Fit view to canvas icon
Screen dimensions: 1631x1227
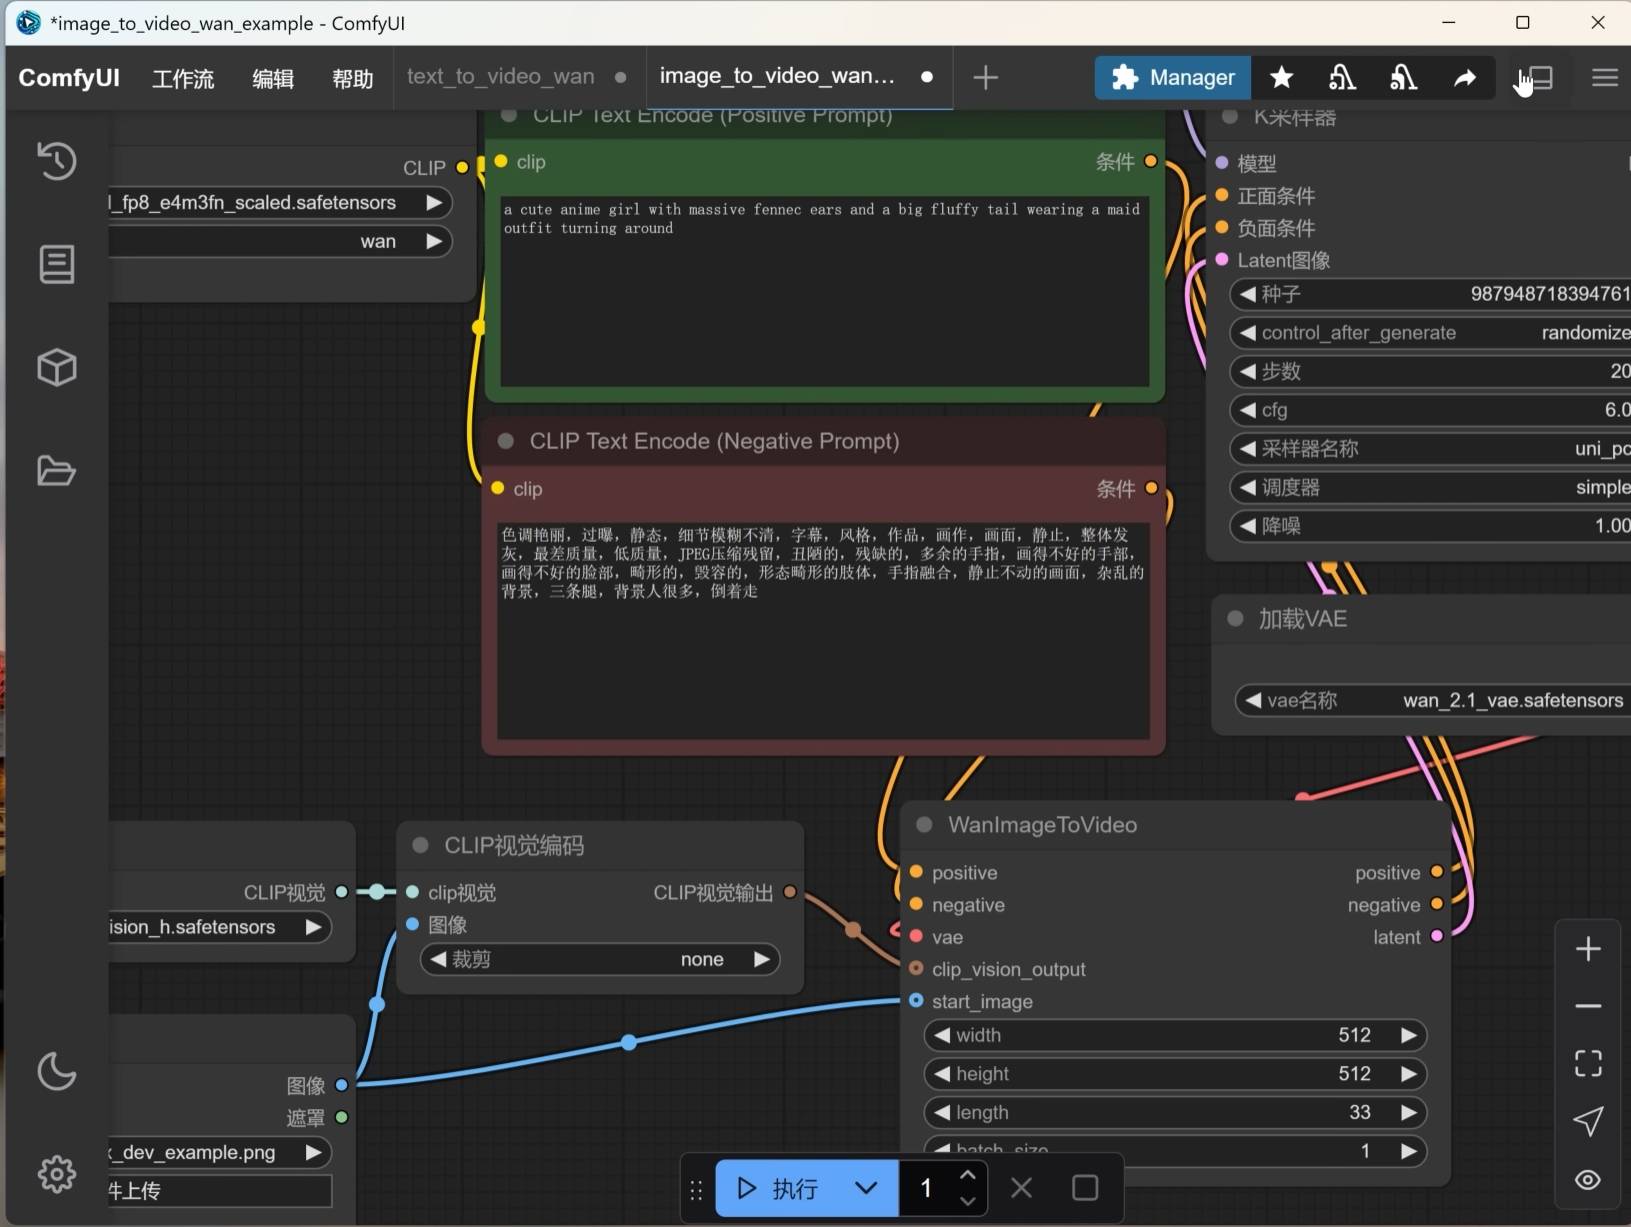[x=1588, y=1063]
